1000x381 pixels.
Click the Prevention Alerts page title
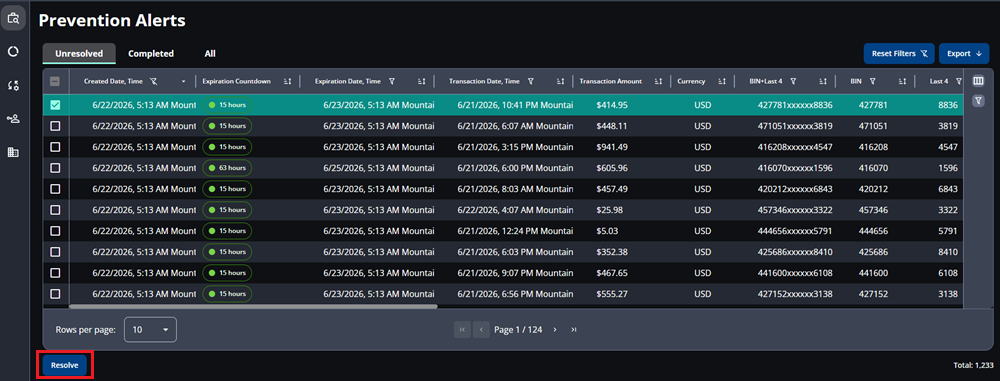point(112,20)
